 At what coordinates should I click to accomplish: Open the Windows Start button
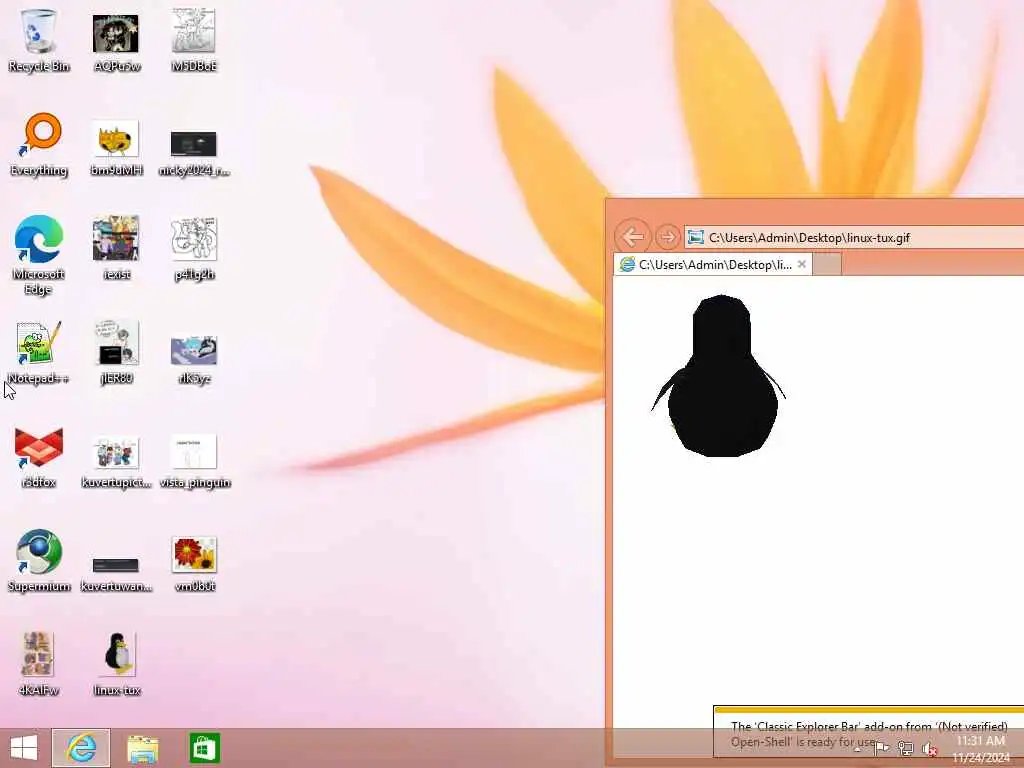(24, 748)
